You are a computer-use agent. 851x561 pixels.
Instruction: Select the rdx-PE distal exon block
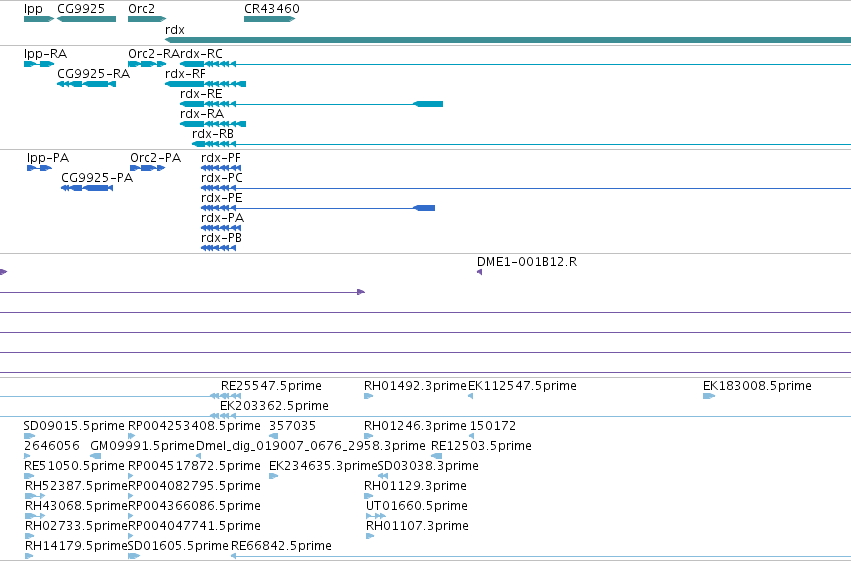[424, 208]
